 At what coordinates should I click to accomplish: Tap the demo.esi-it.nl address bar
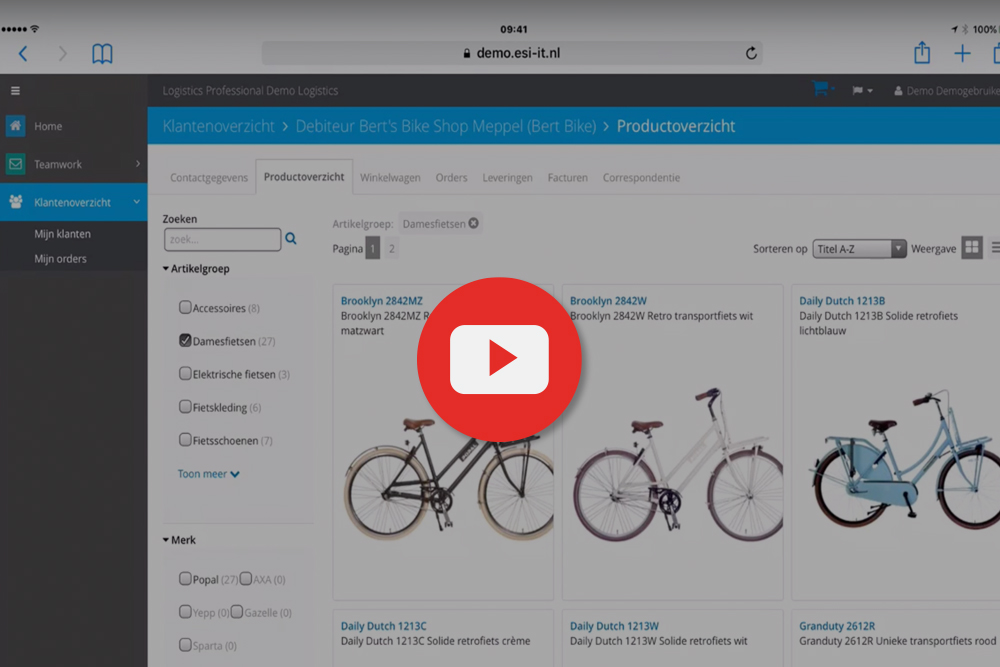pyautogui.click(x=512, y=53)
